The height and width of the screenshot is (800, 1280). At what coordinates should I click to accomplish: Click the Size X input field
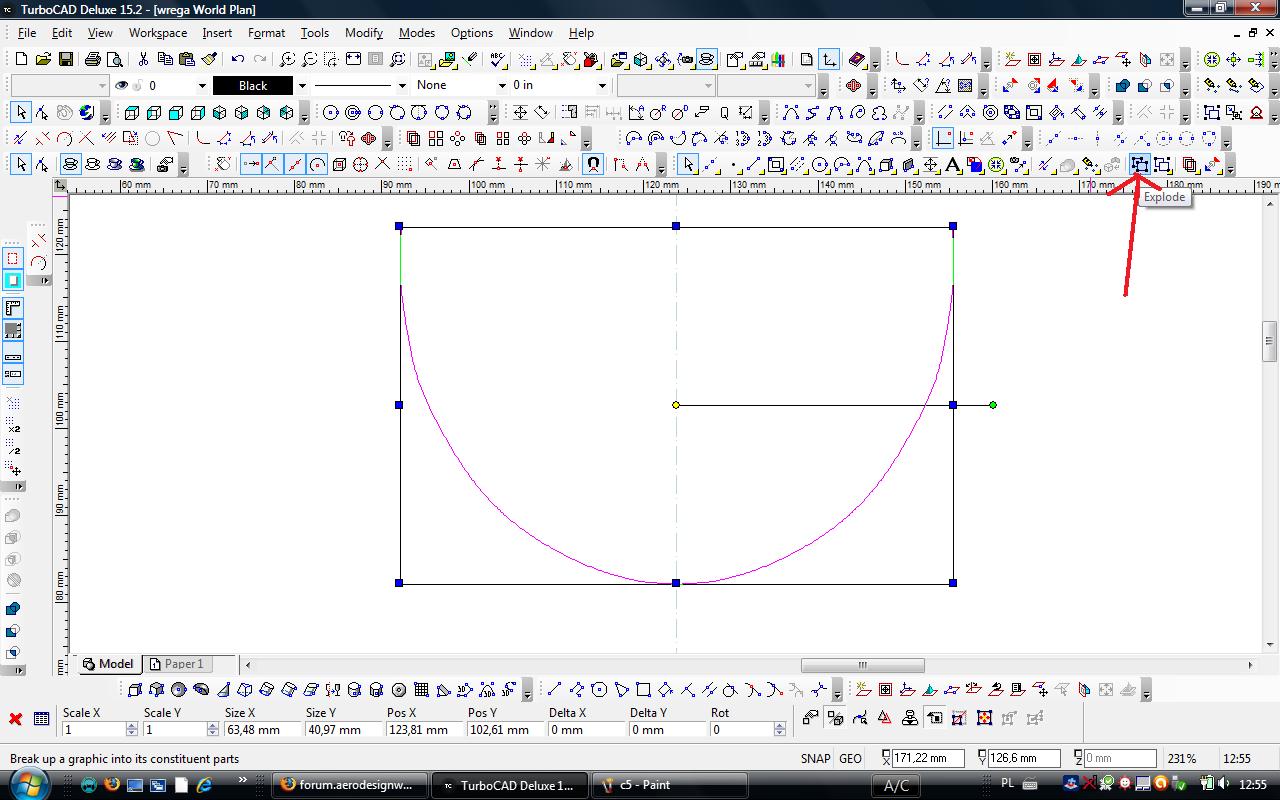[x=260, y=730]
